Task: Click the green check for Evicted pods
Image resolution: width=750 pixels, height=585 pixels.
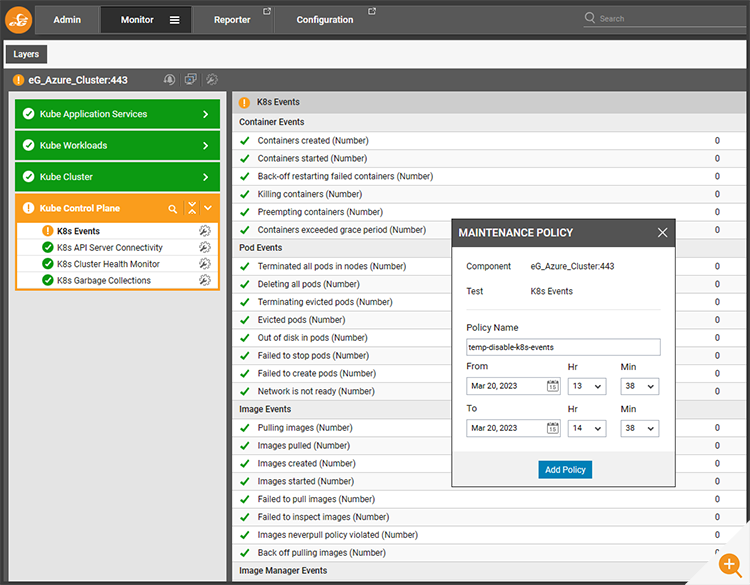Action: (245, 320)
